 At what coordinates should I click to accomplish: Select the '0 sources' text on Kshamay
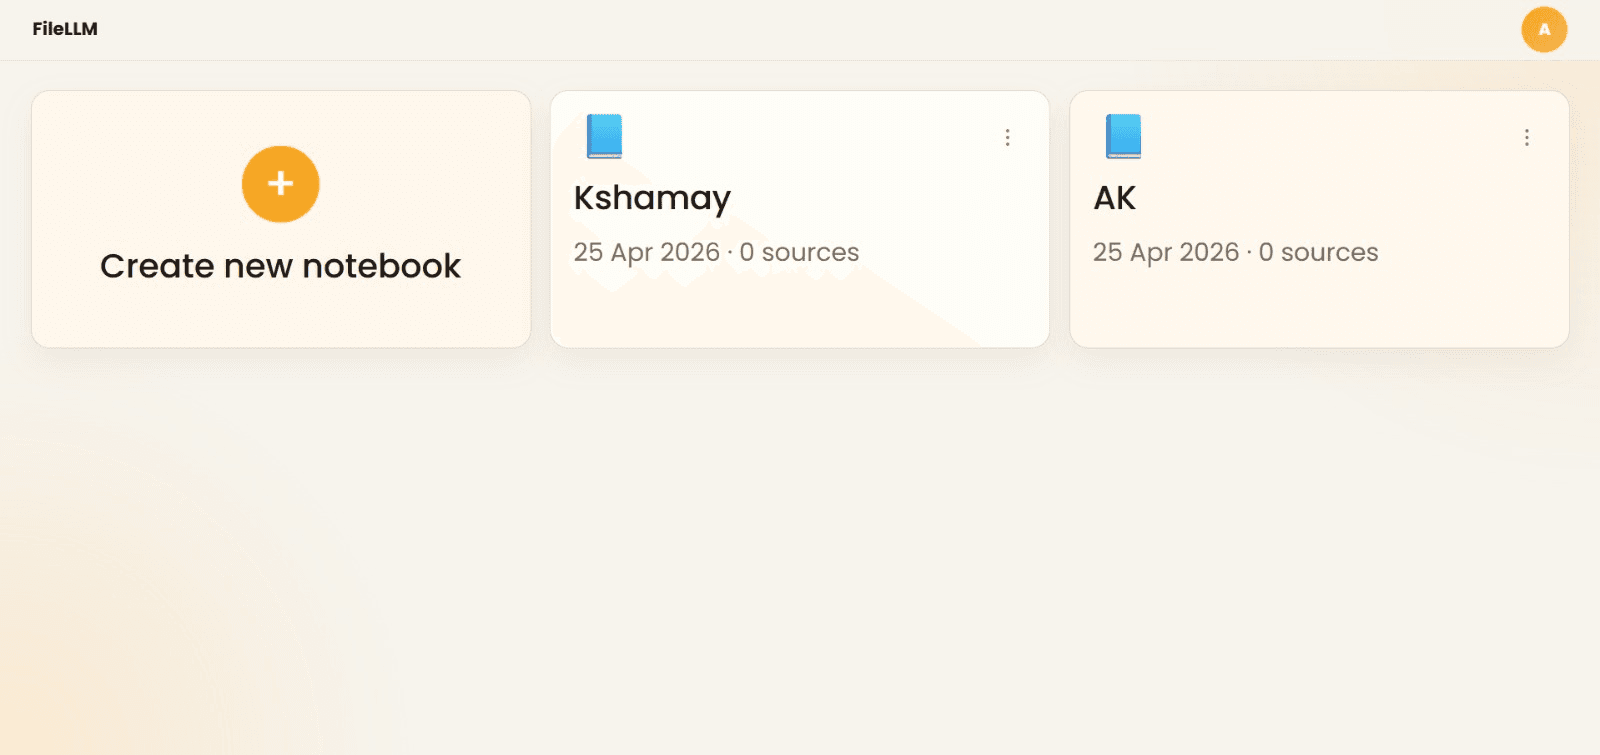point(799,252)
